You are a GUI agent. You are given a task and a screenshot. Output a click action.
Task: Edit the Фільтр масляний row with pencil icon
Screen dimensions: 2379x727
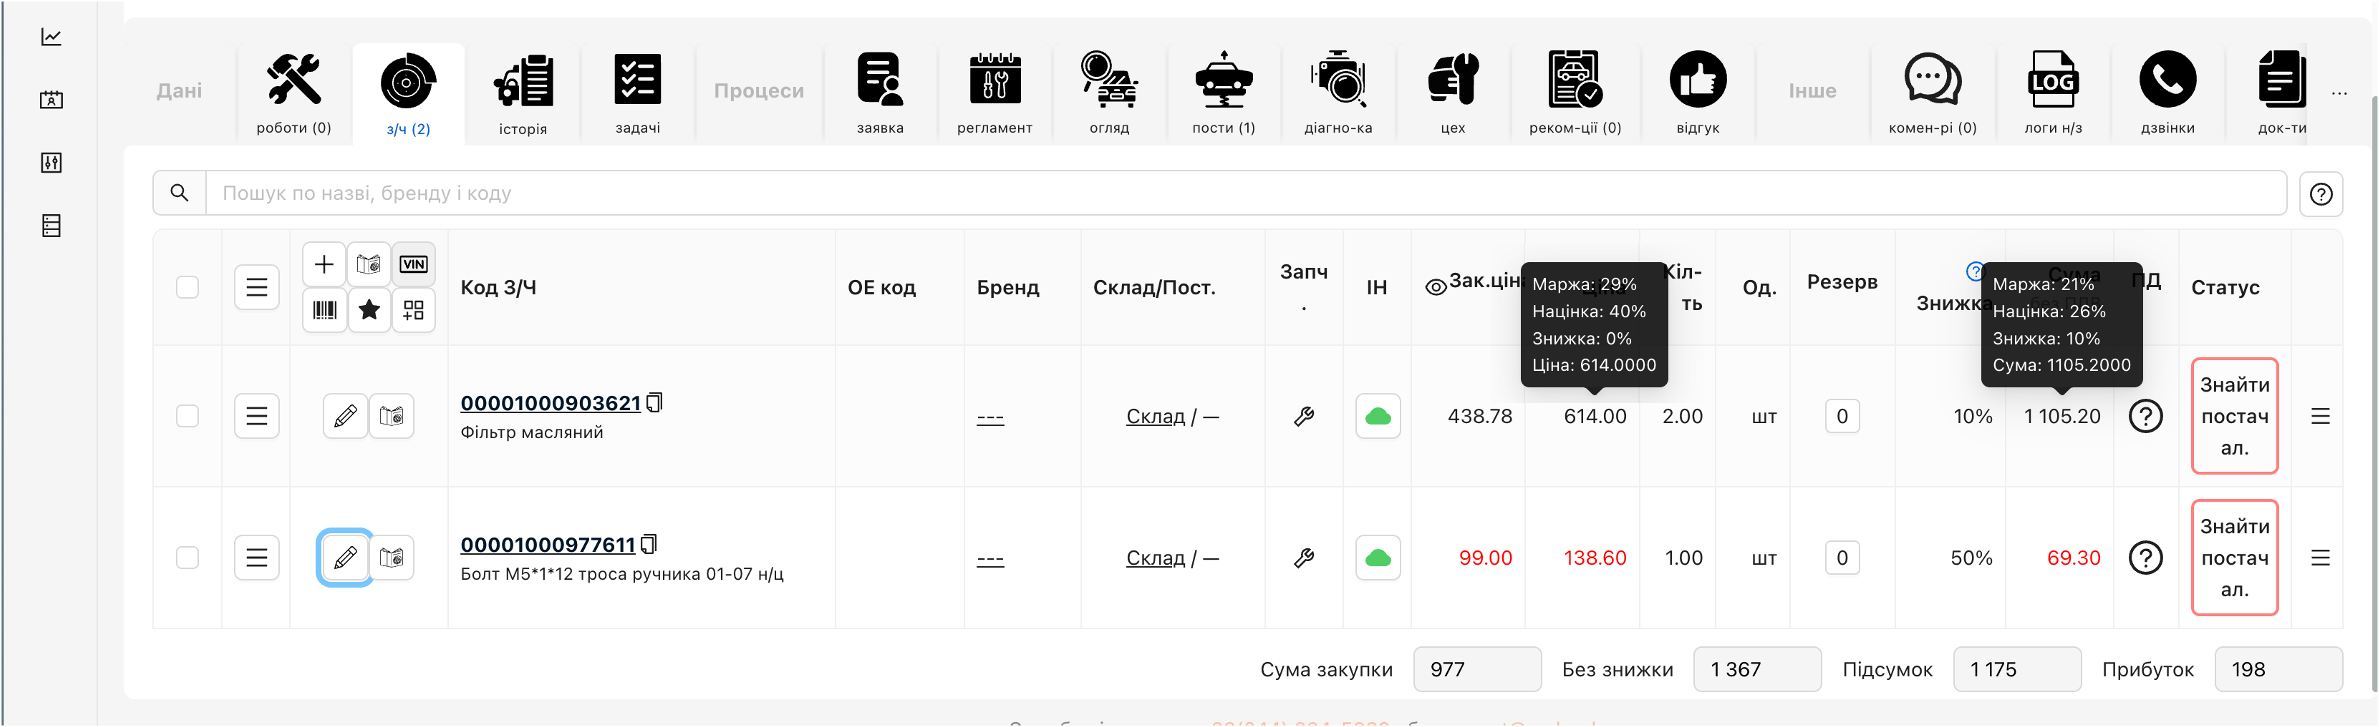[x=345, y=416]
